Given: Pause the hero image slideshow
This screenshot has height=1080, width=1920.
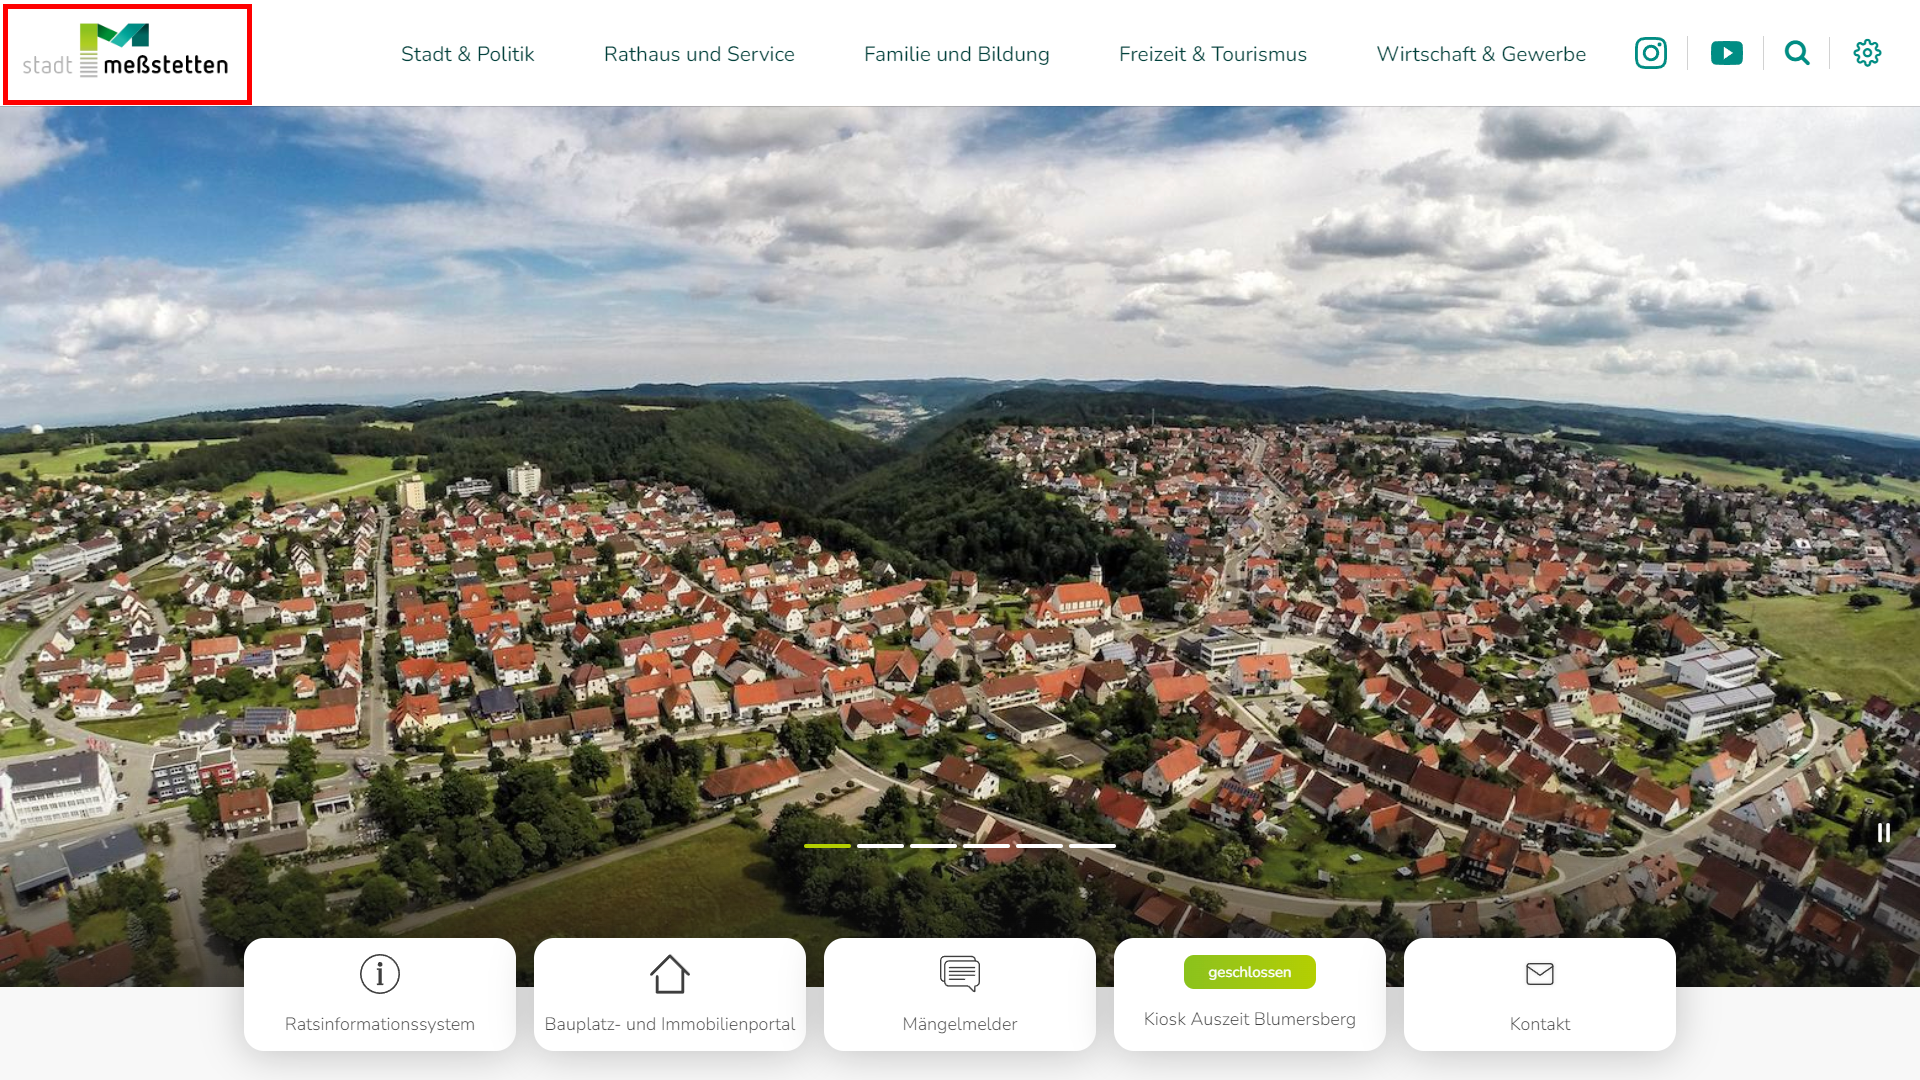Looking at the screenshot, I should click(x=1883, y=832).
